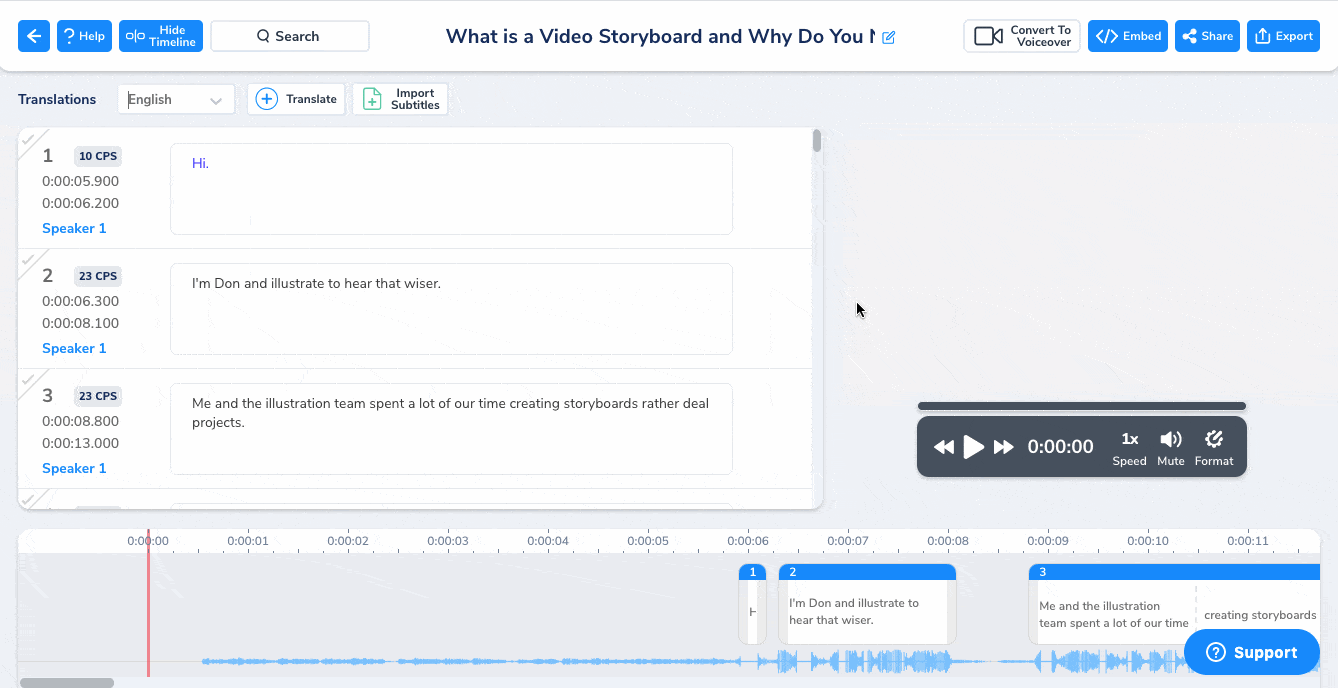Click the video progress bar
The height and width of the screenshot is (688, 1338).
coord(1082,406)
